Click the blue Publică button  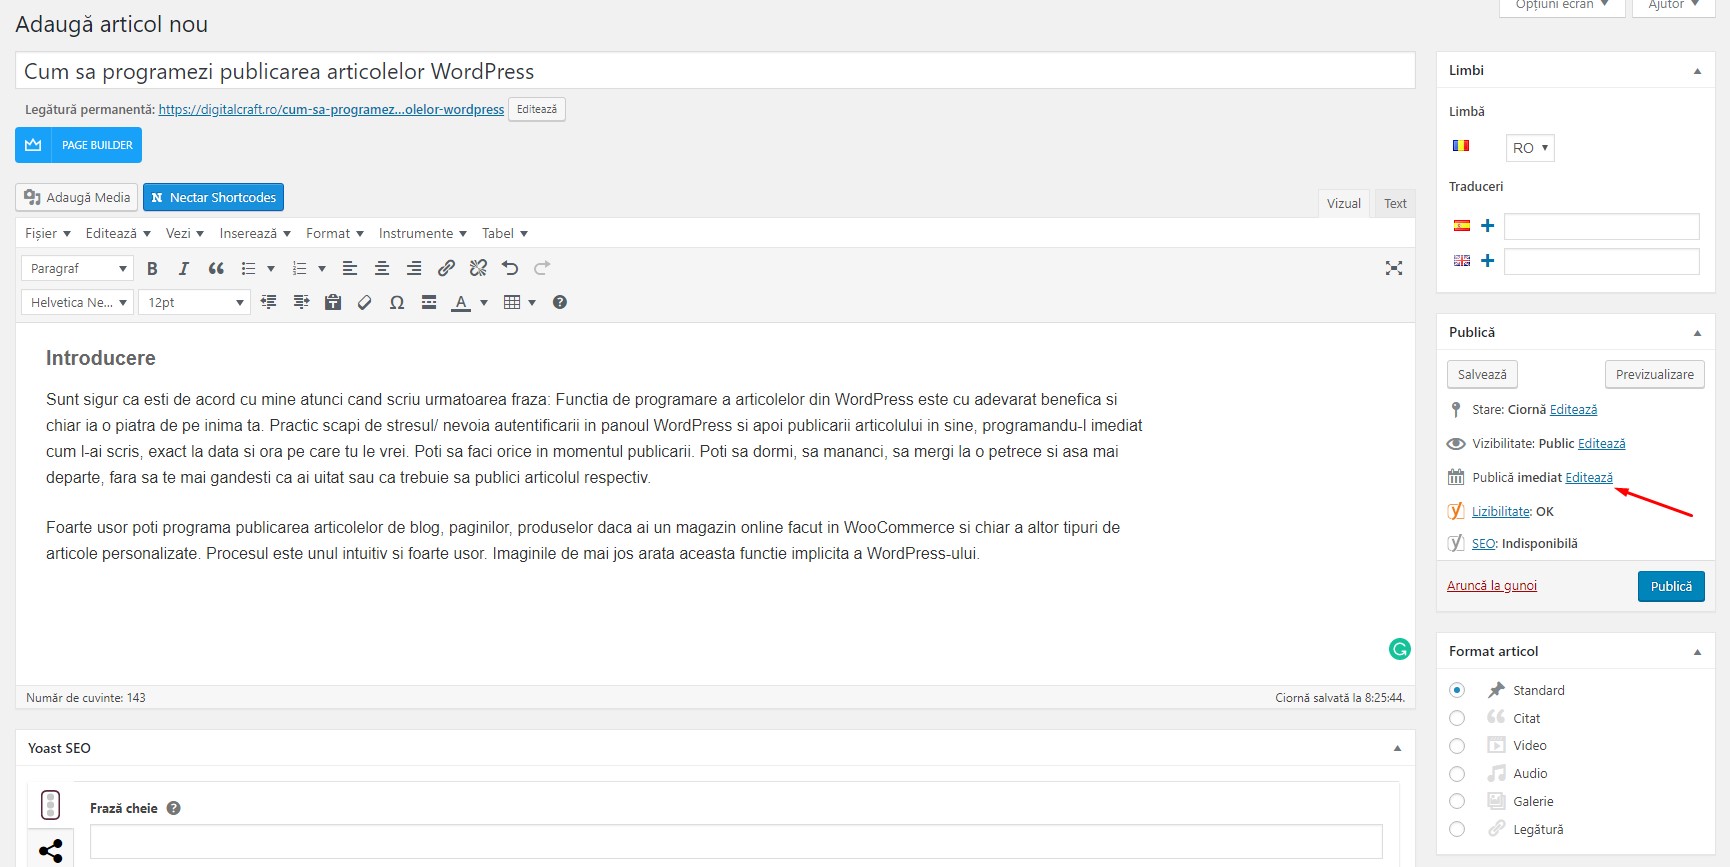click(x=1670, y=586)
